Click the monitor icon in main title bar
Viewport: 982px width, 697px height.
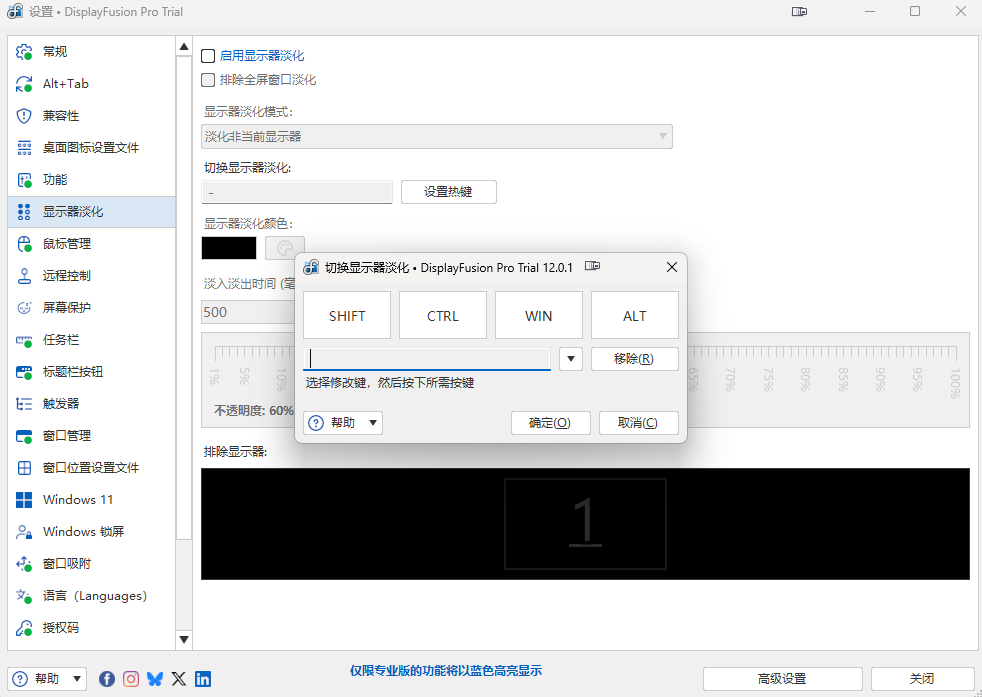799,12
